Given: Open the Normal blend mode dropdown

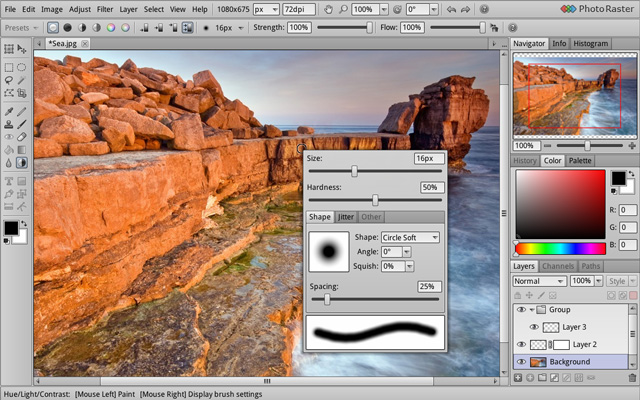Looking at the screenshot, I should point(539,281).
